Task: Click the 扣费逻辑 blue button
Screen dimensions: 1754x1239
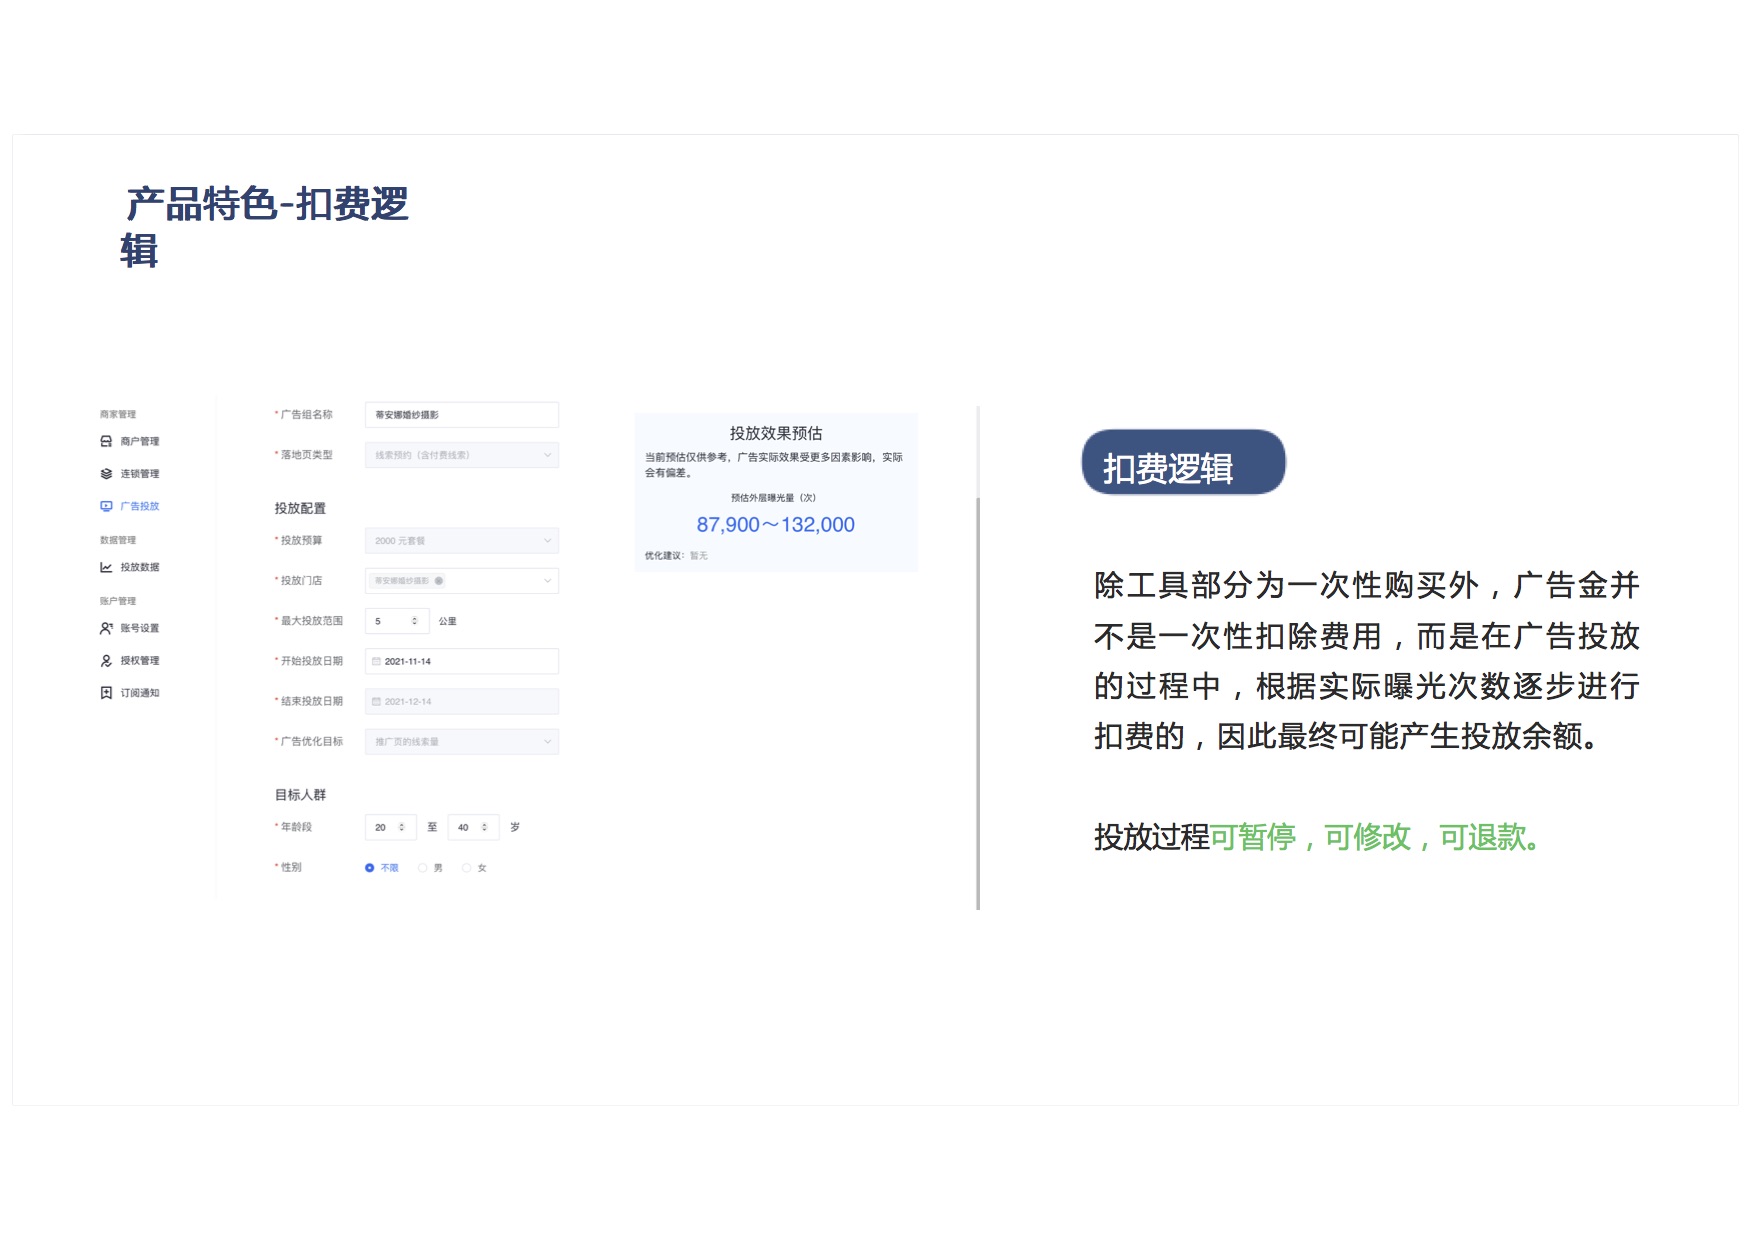Action: click(1183, 463)
